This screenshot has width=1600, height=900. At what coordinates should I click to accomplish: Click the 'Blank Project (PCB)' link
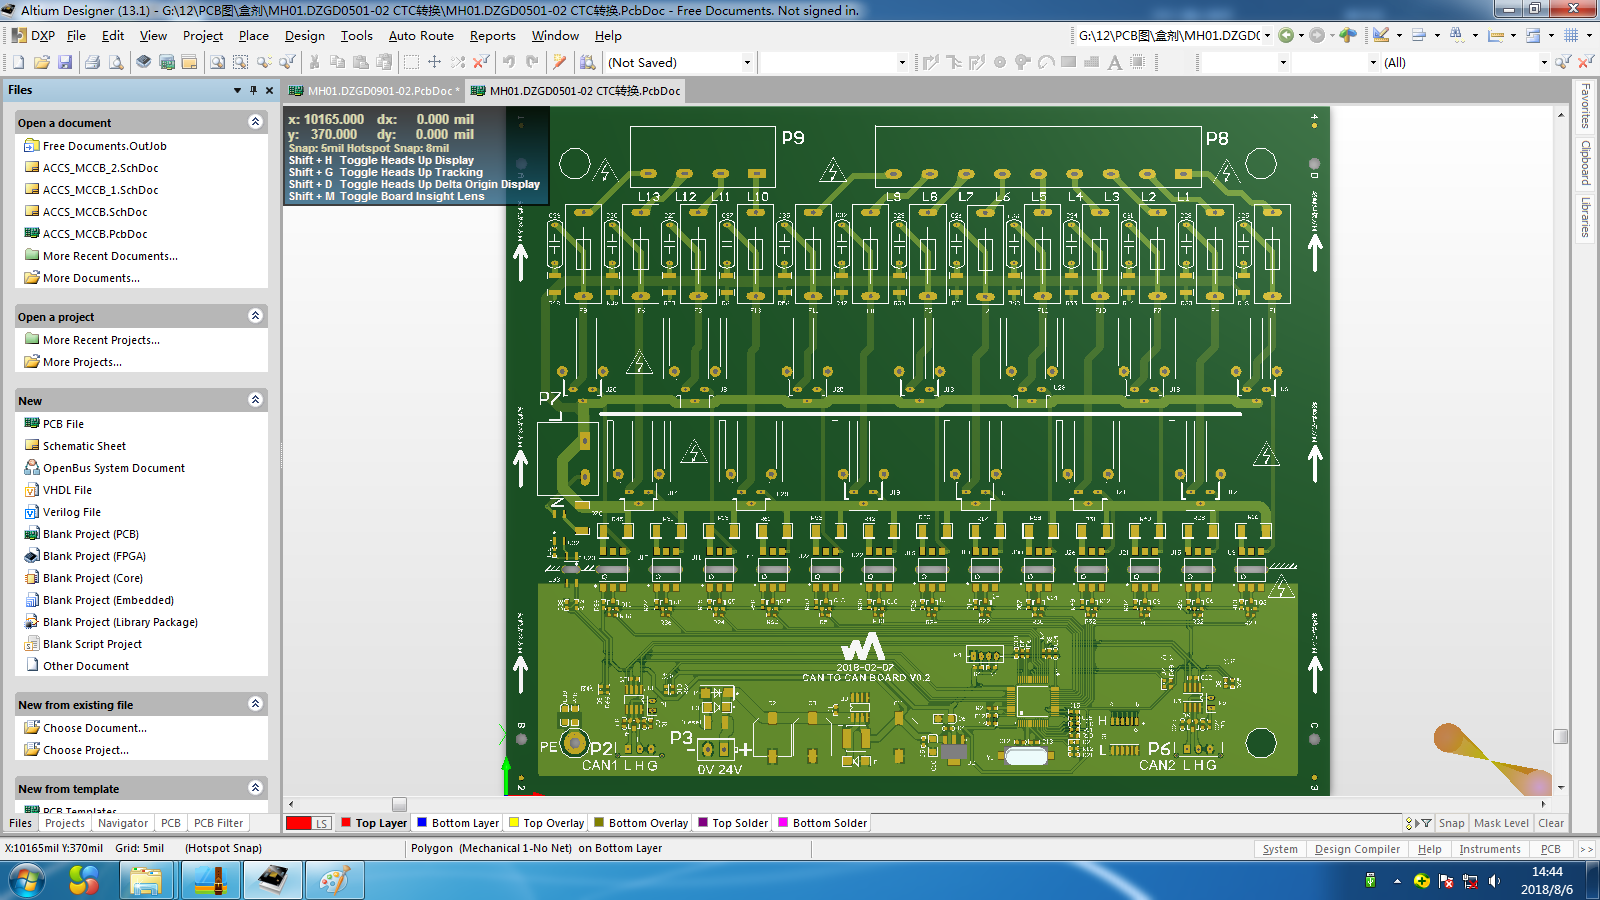coord(91,534)
